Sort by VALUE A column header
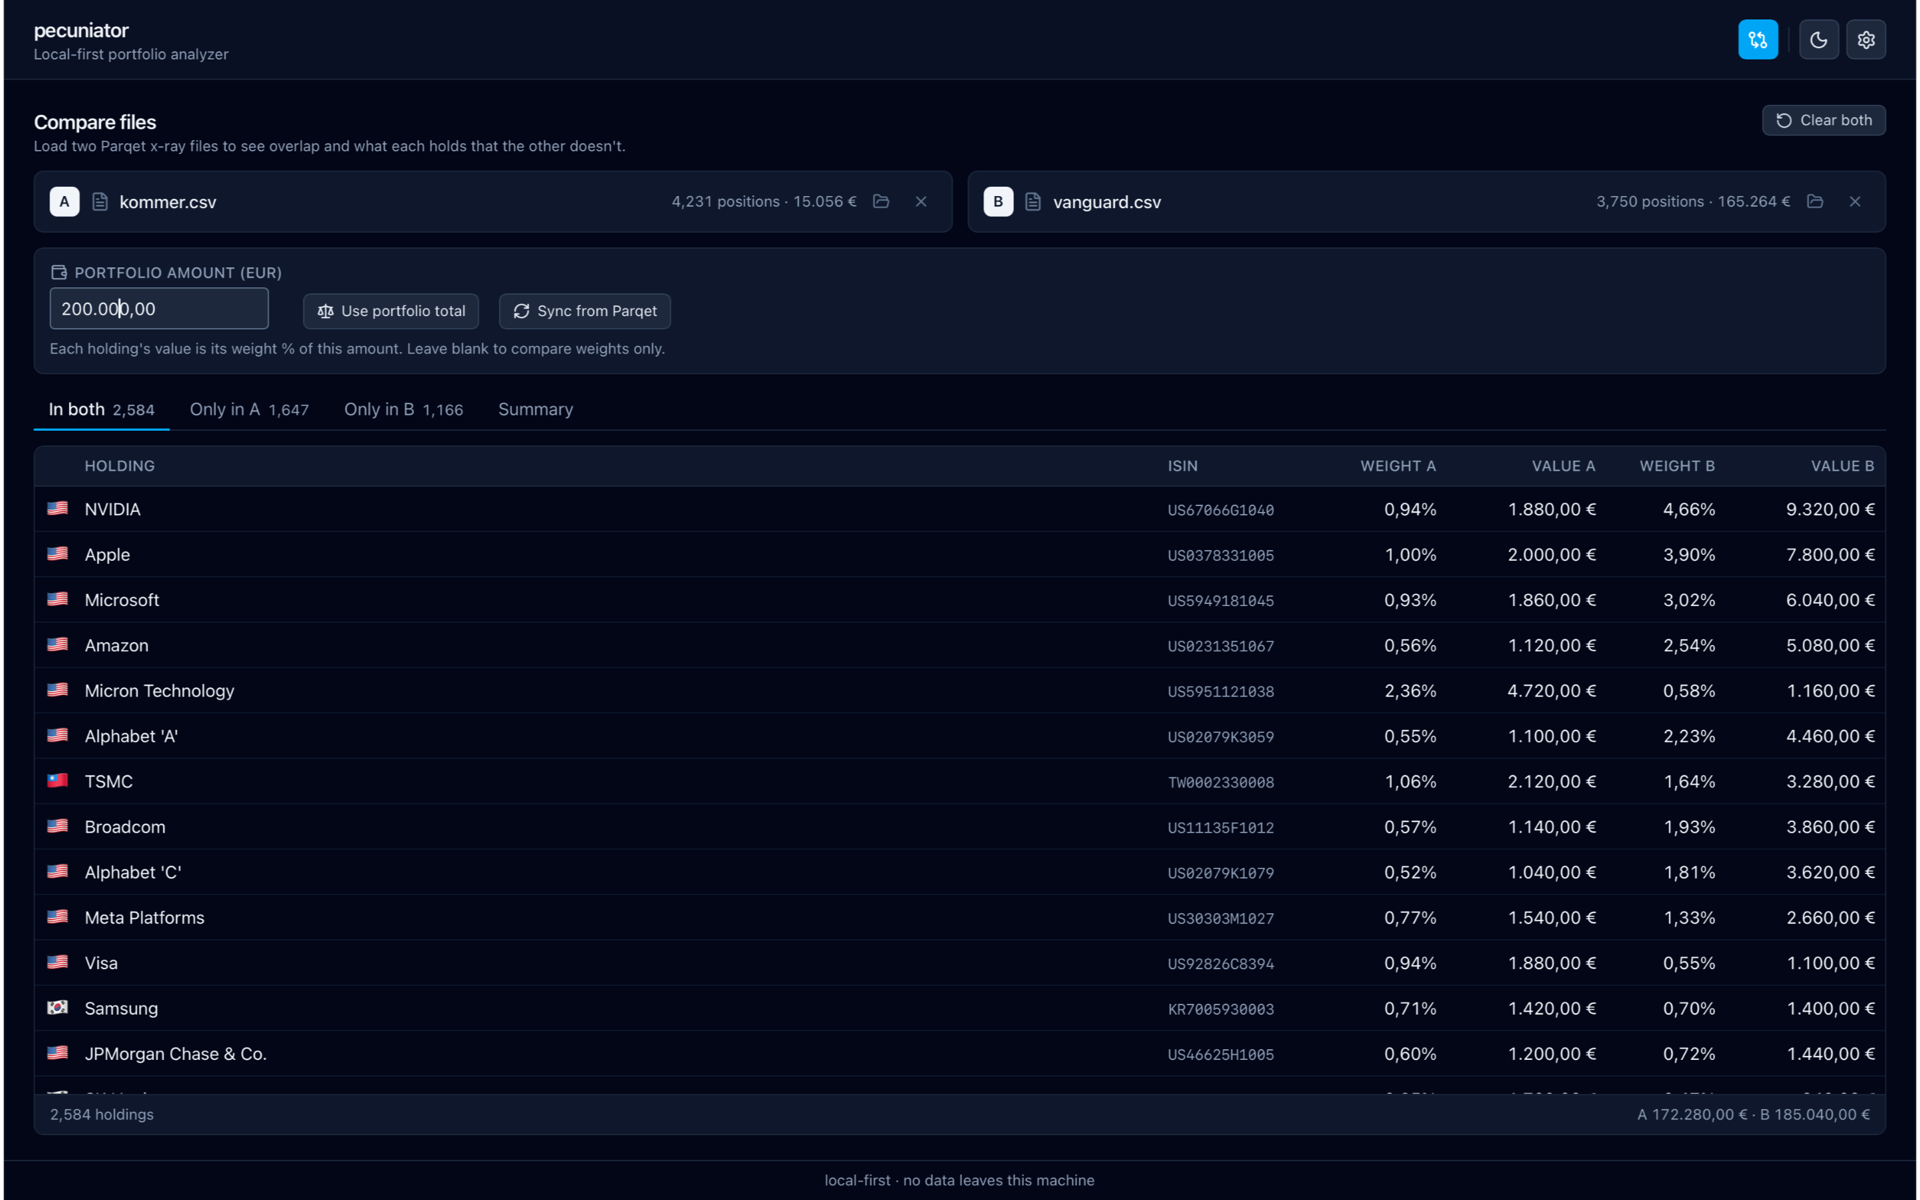Screen dimensions: 1920x1200 pyautogui.click(x=1563, y=466)
